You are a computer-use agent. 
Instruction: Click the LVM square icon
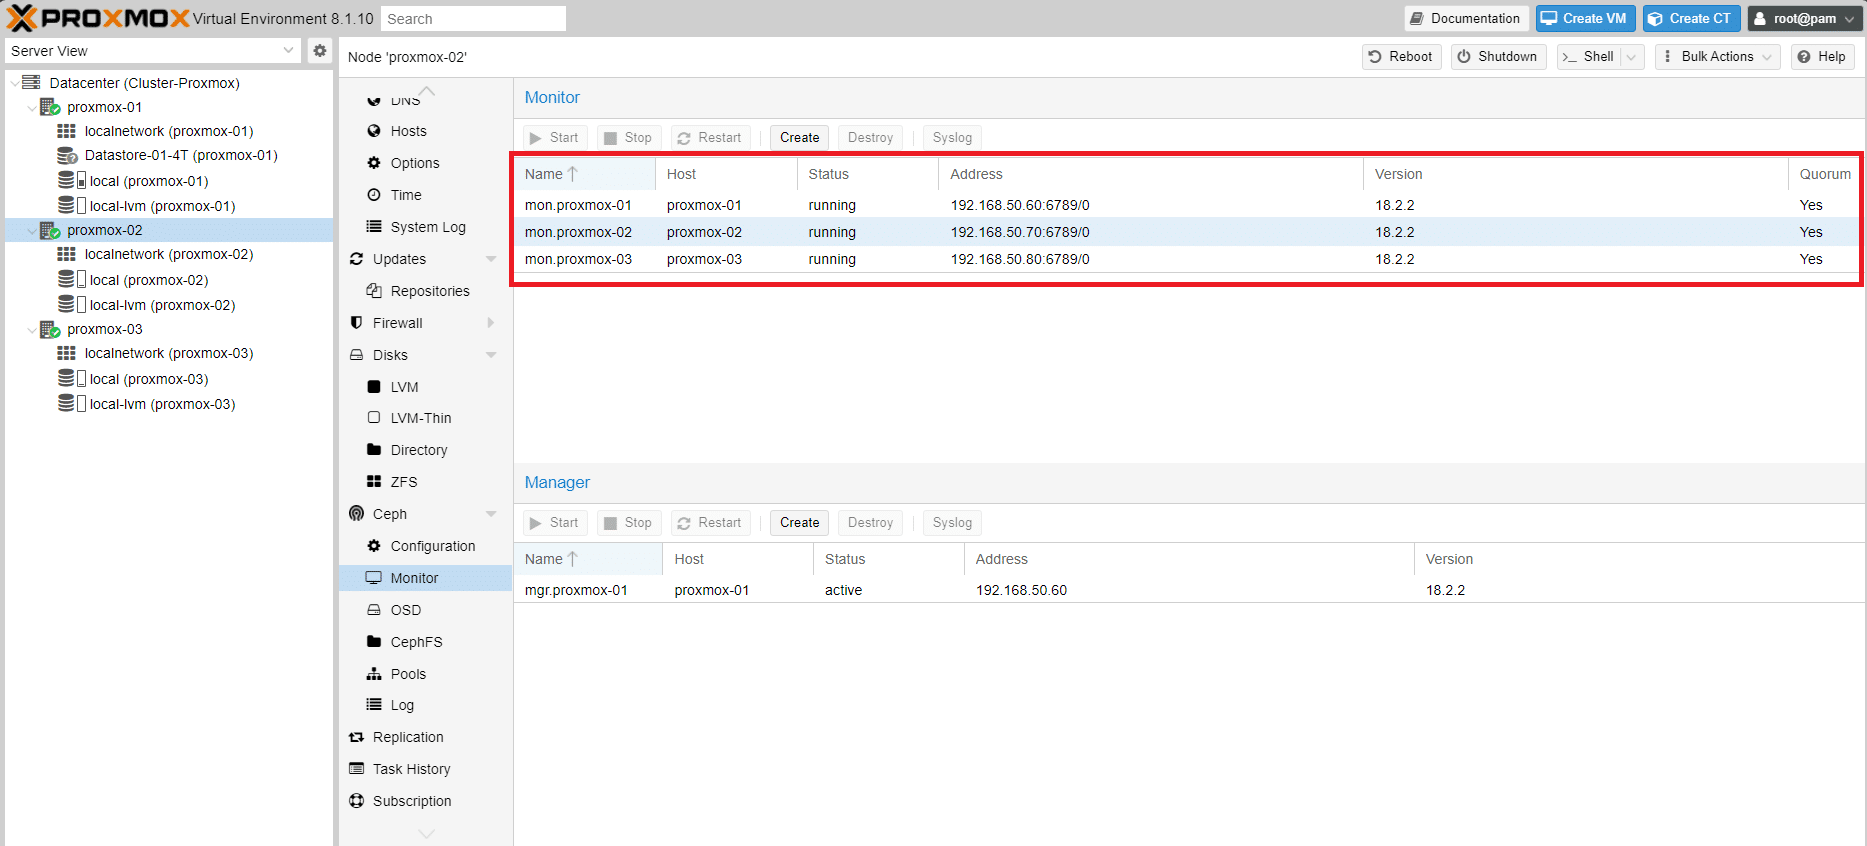[374, 387]
